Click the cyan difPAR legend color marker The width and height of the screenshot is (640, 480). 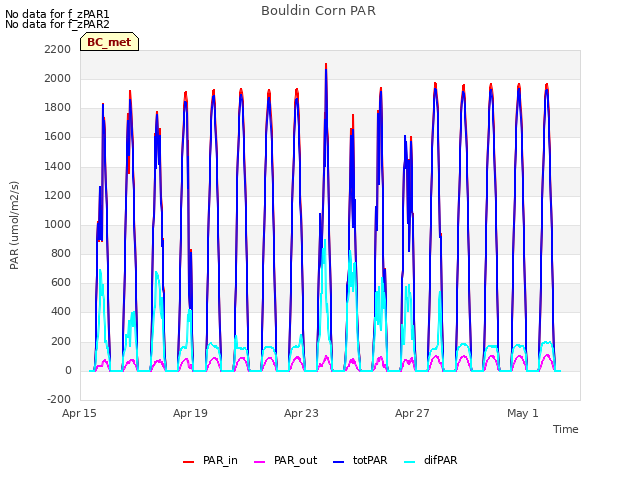click(x=409, y=462)
